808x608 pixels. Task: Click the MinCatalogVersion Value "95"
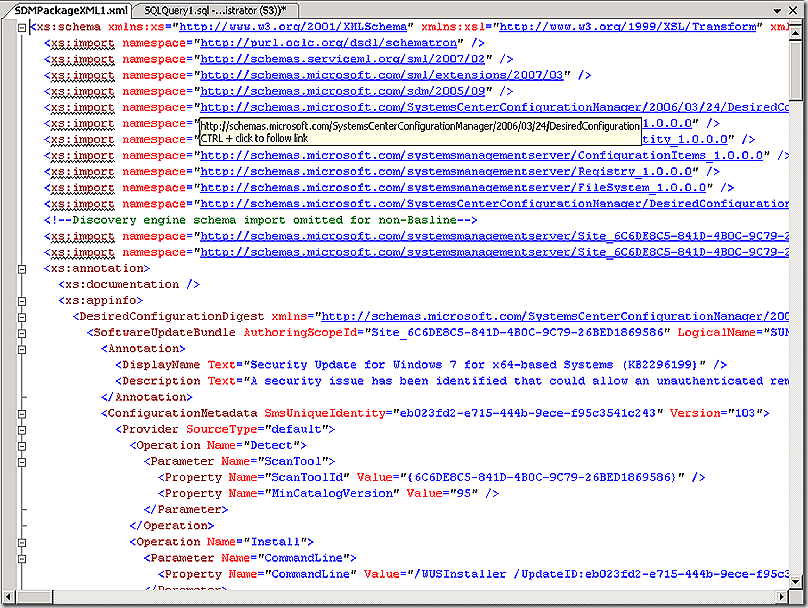tap(464, 494)
